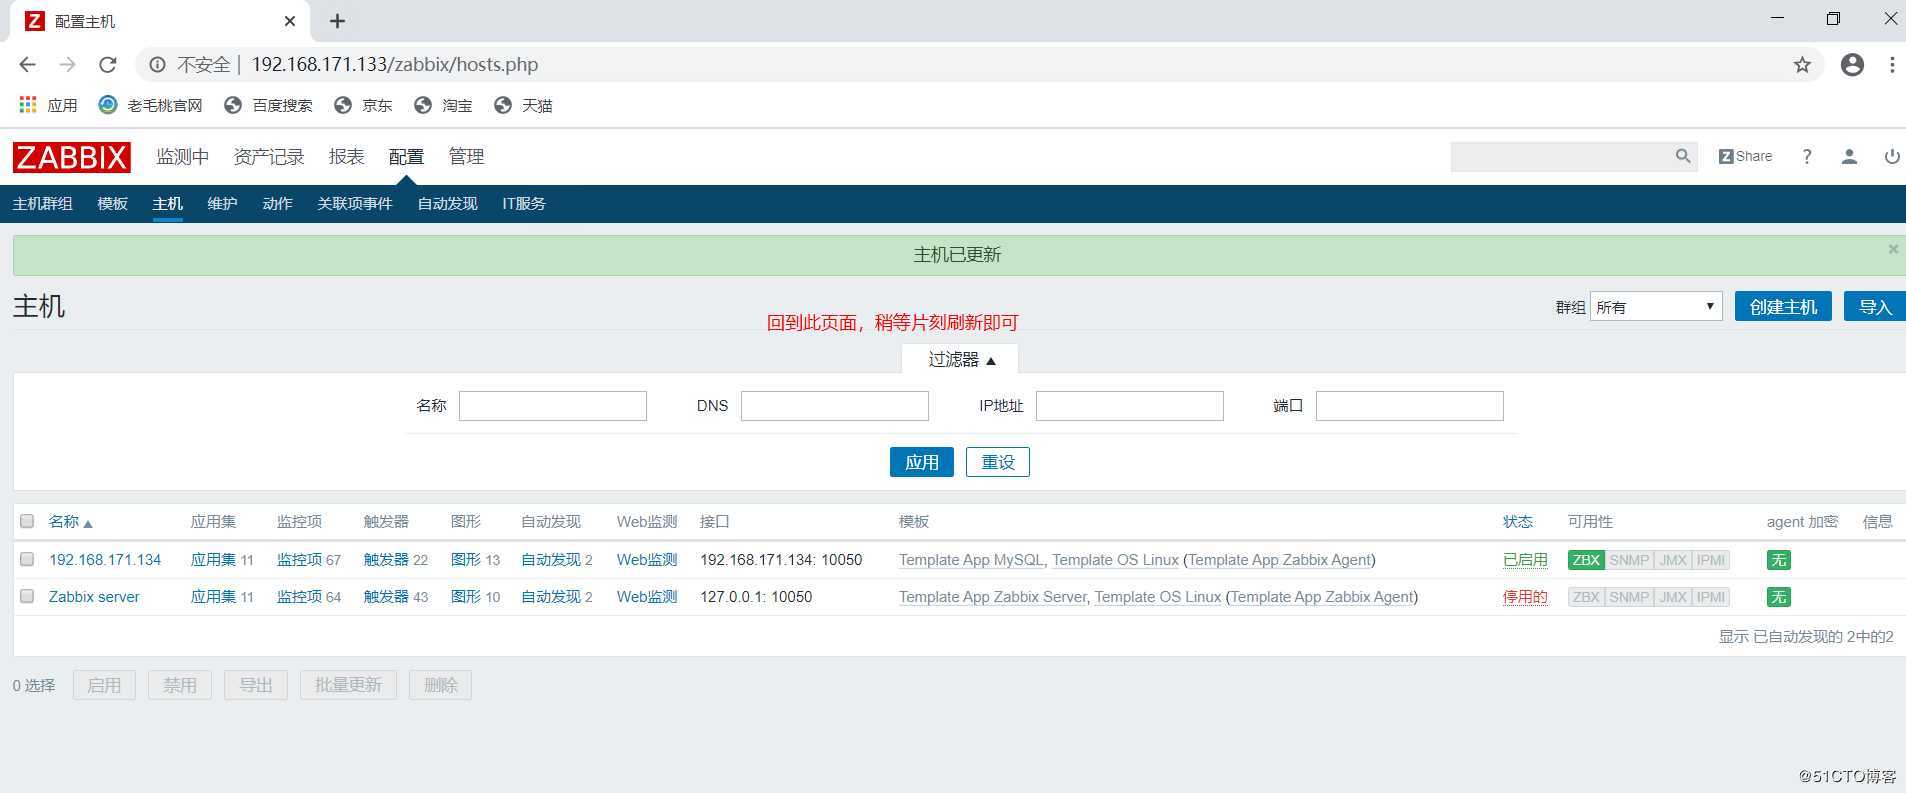Screen dimensions: 1906x793
Task: Open the 京东 bookmark
Action: pyautogui.click(x=363, y=105)
